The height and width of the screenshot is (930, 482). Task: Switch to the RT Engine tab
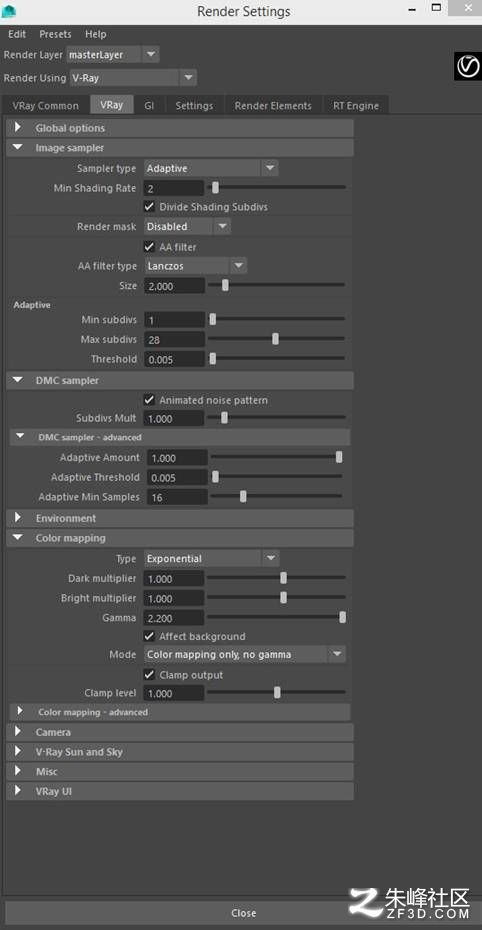pos(356,106)
